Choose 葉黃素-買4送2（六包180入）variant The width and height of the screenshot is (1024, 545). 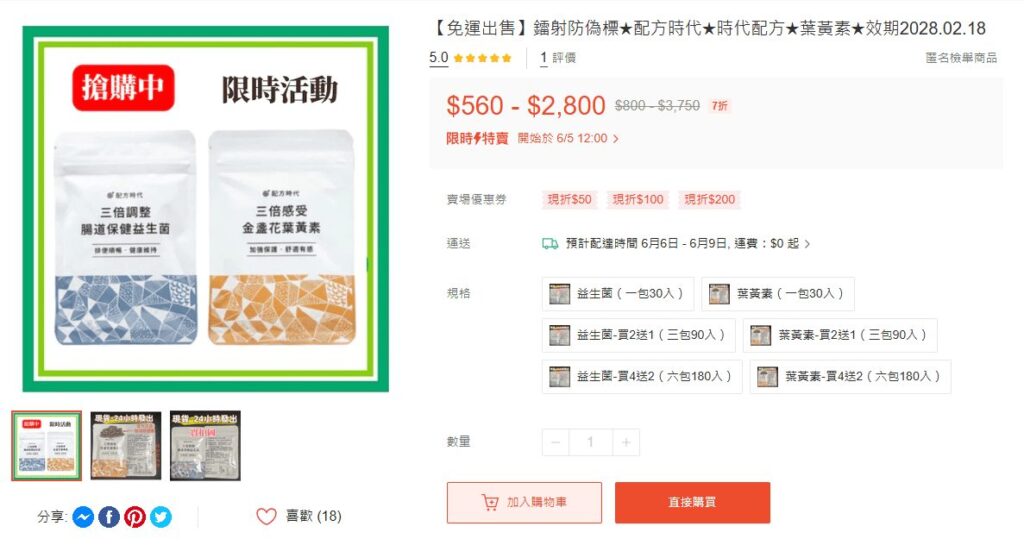(850, 377)
